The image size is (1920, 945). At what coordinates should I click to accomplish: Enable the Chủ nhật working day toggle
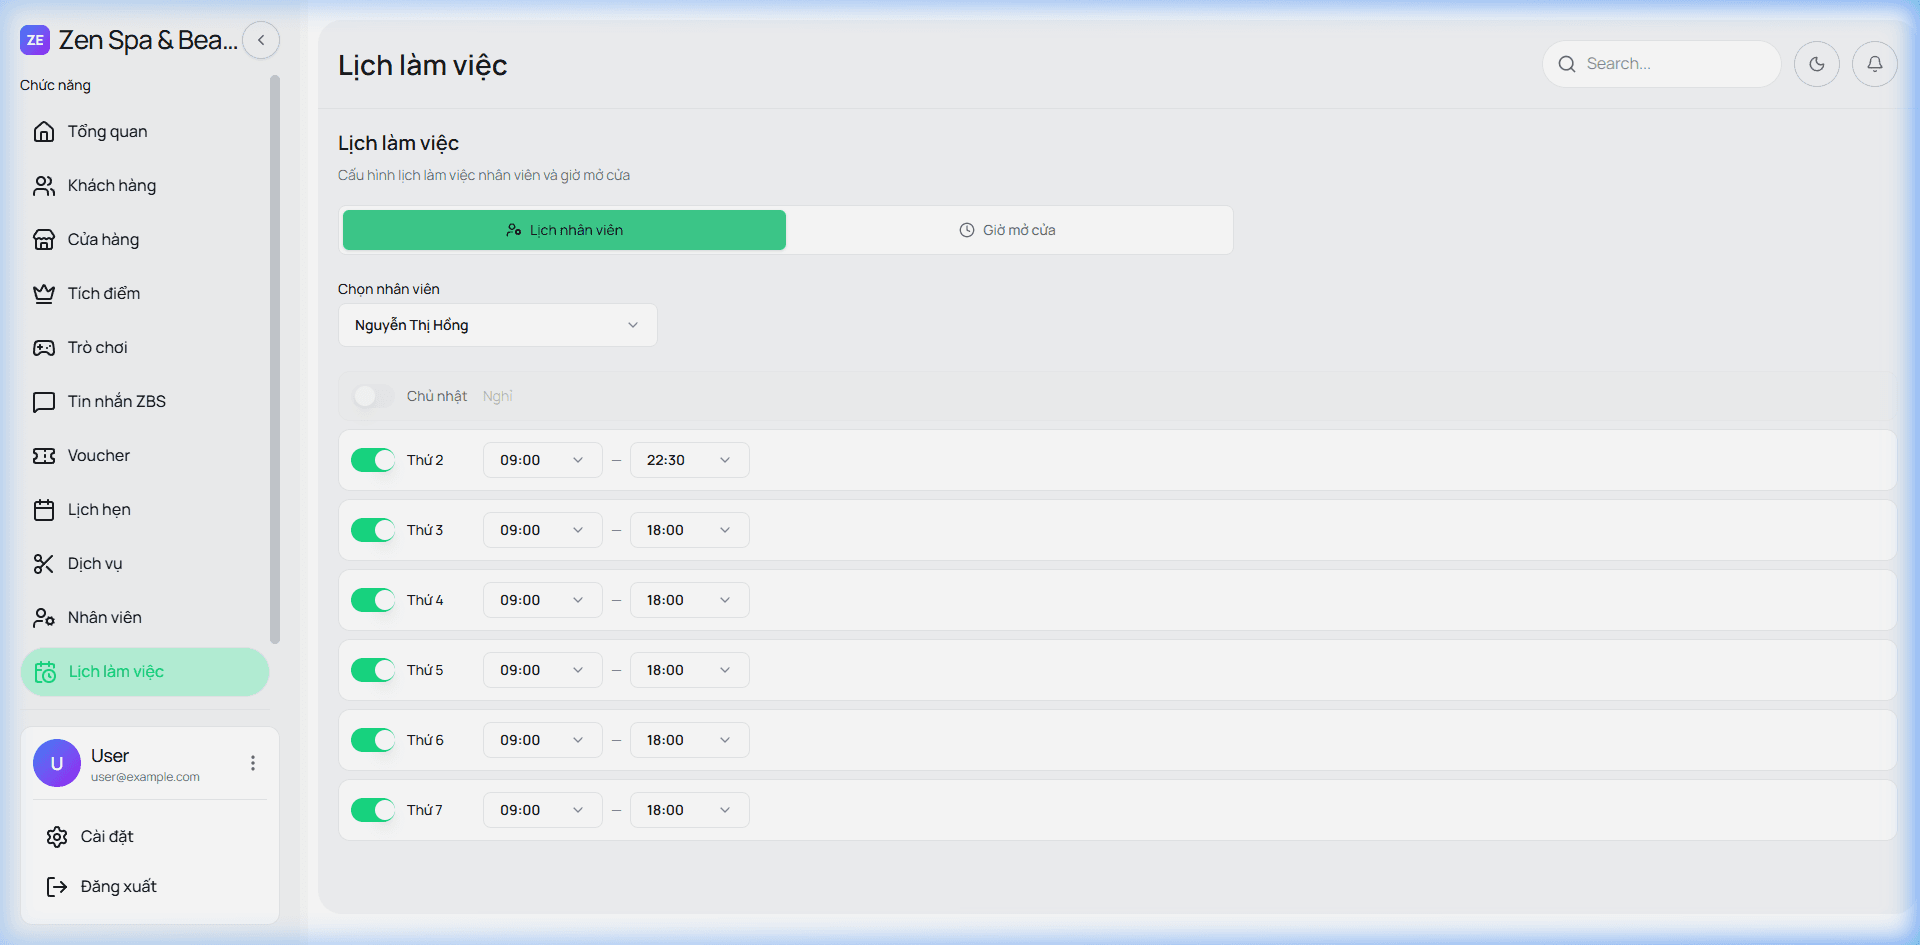(x=373, y=396)
